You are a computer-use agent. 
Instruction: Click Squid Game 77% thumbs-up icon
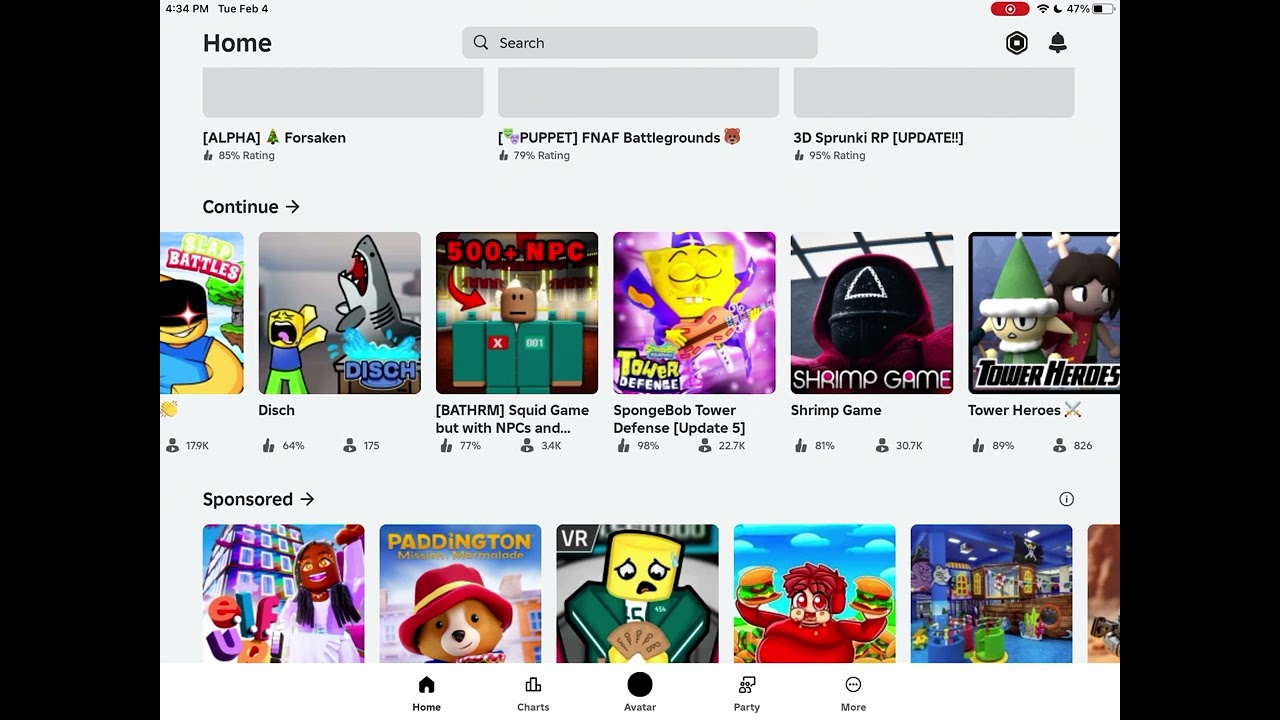point(445,446)
